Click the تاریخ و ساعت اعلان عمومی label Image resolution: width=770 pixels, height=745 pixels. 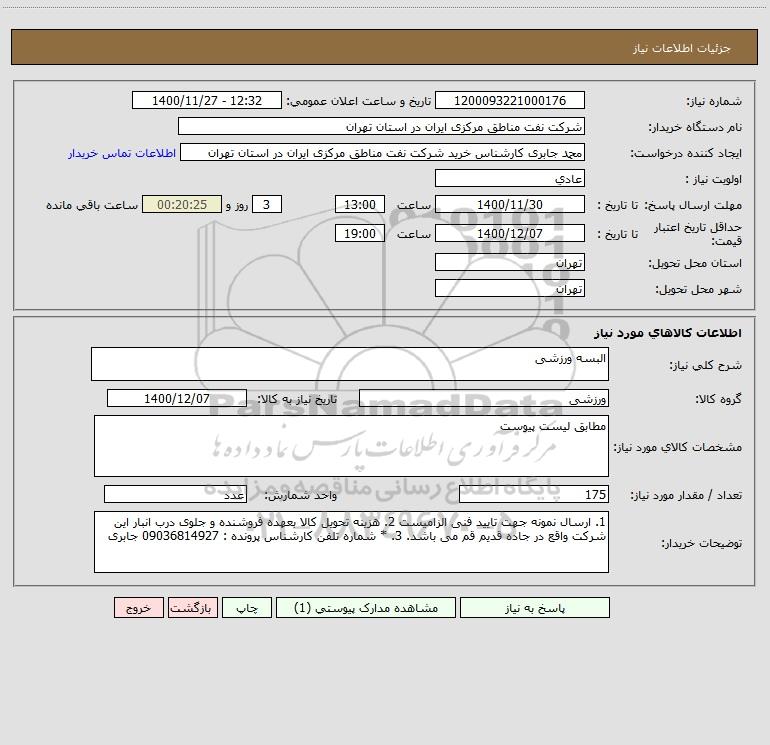point(359,101)
